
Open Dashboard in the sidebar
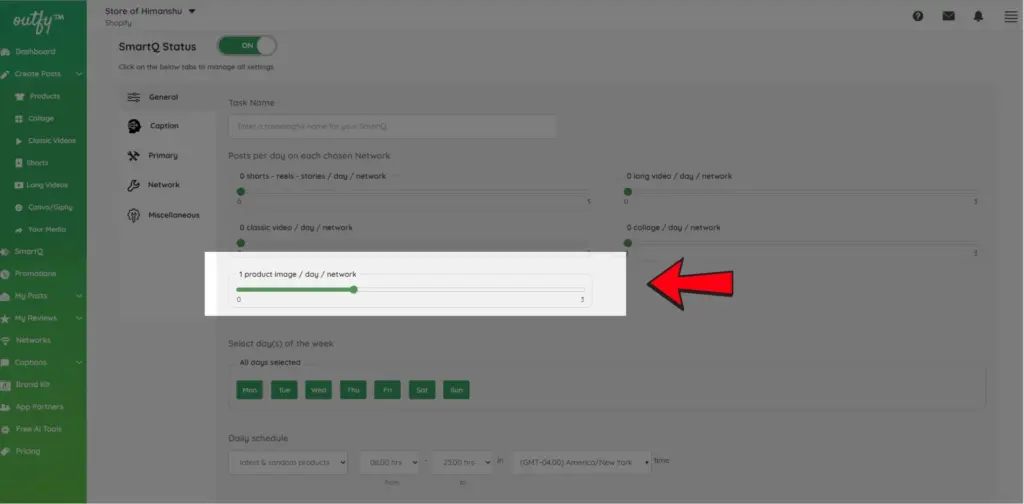pos(35,51)
